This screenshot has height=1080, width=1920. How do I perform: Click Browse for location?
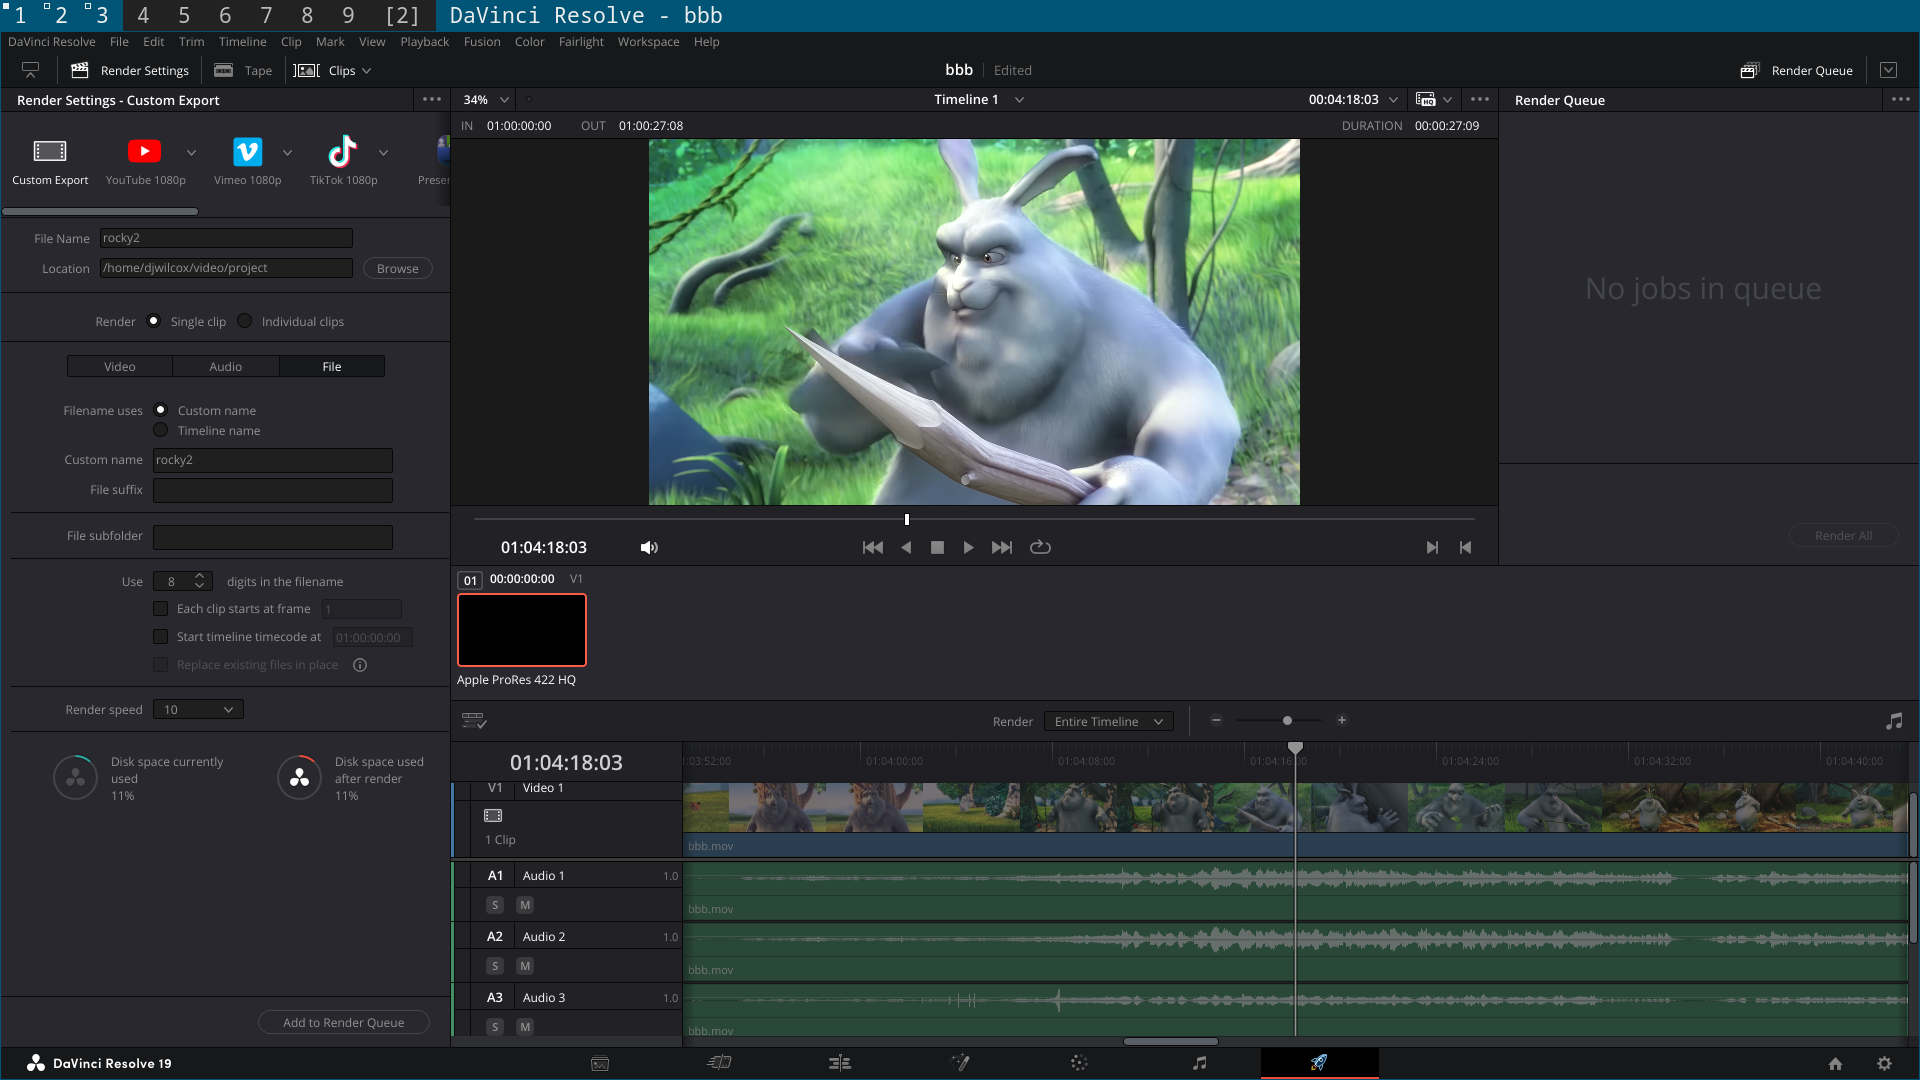[x=398, y=269]
